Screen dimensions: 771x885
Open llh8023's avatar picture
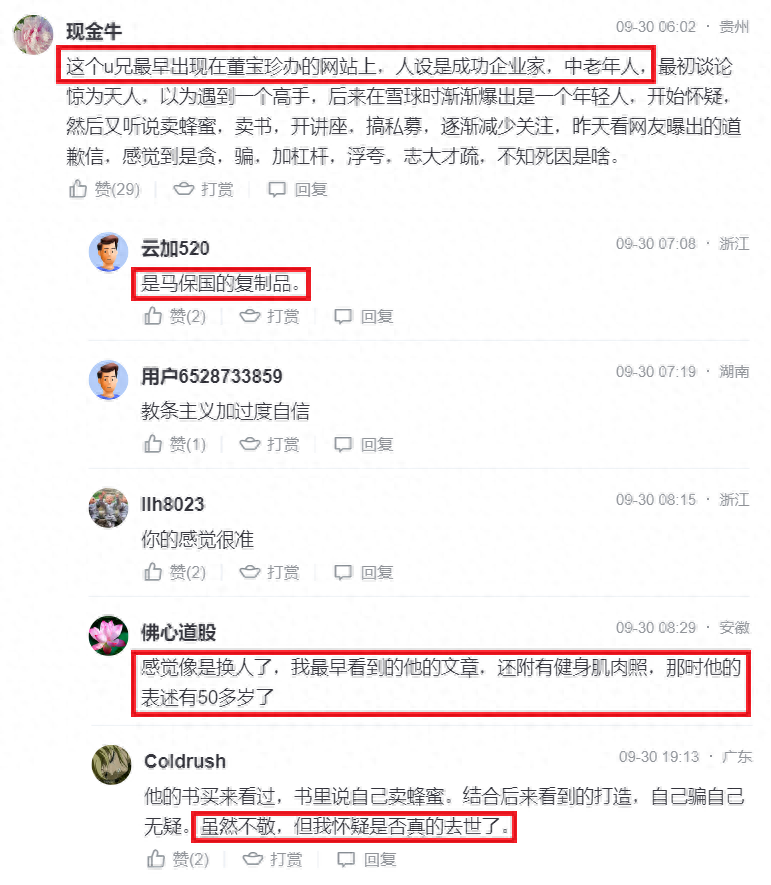click(108, 508)
